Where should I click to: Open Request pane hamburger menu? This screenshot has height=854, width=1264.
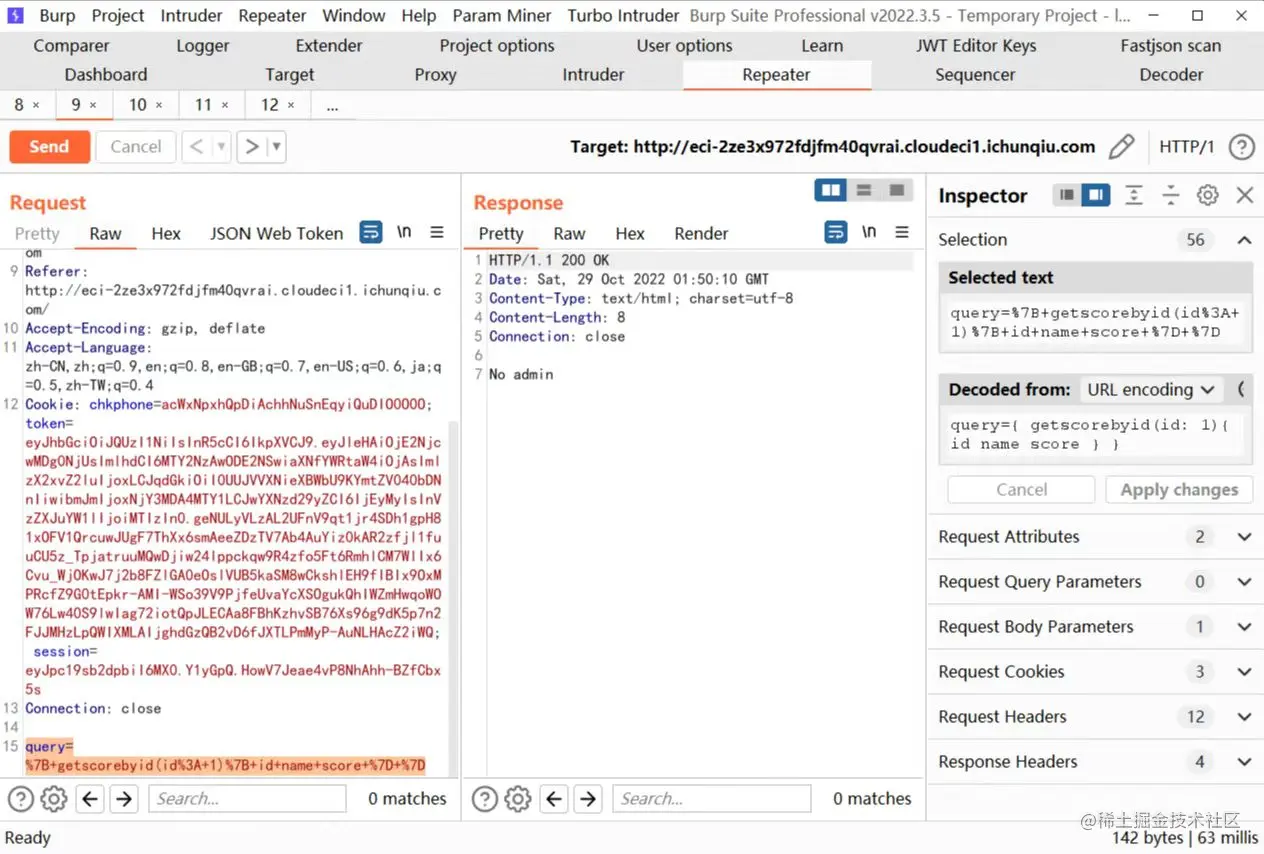pyautogui.click(x=437, y=232)
